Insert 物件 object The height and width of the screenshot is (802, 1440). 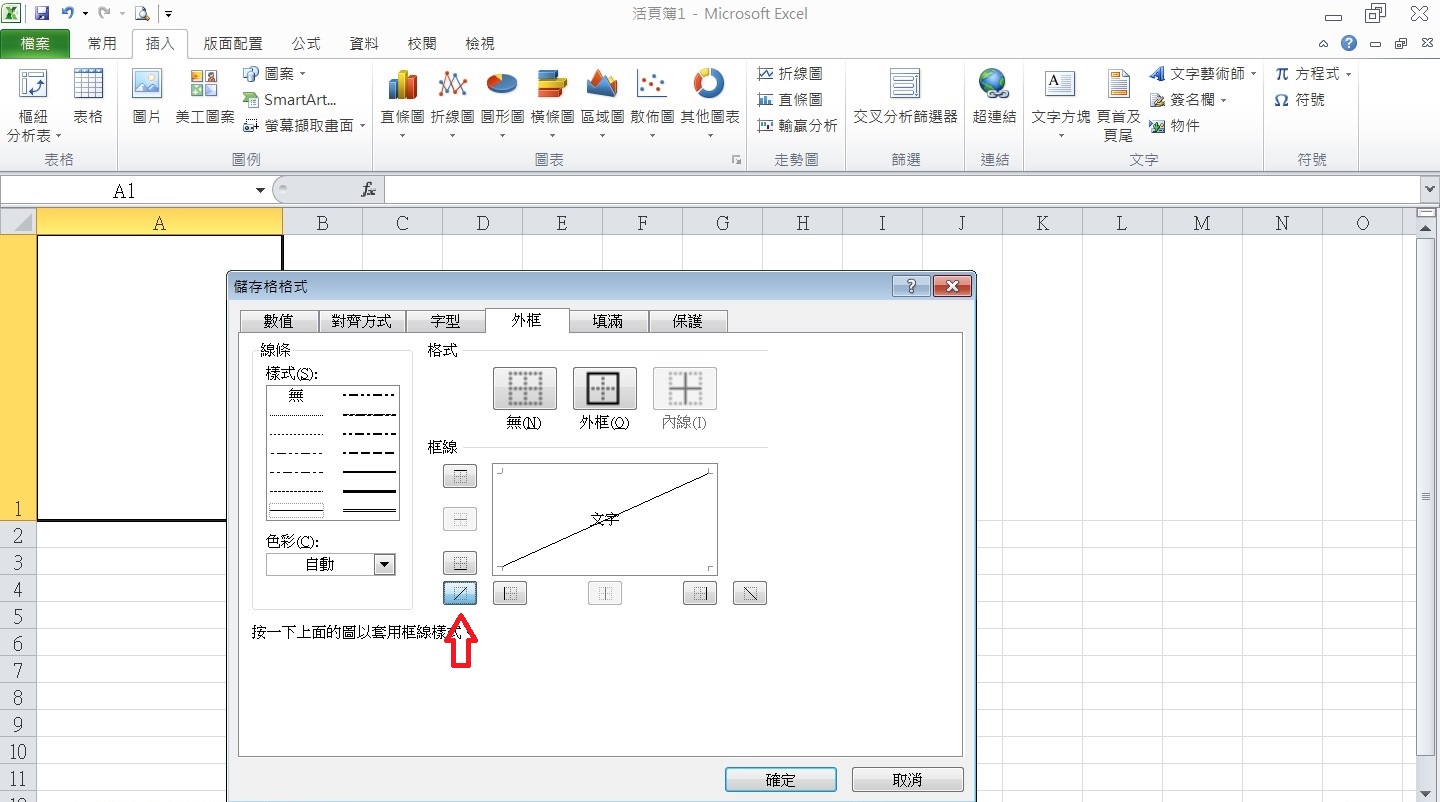tap(1174, 125)
